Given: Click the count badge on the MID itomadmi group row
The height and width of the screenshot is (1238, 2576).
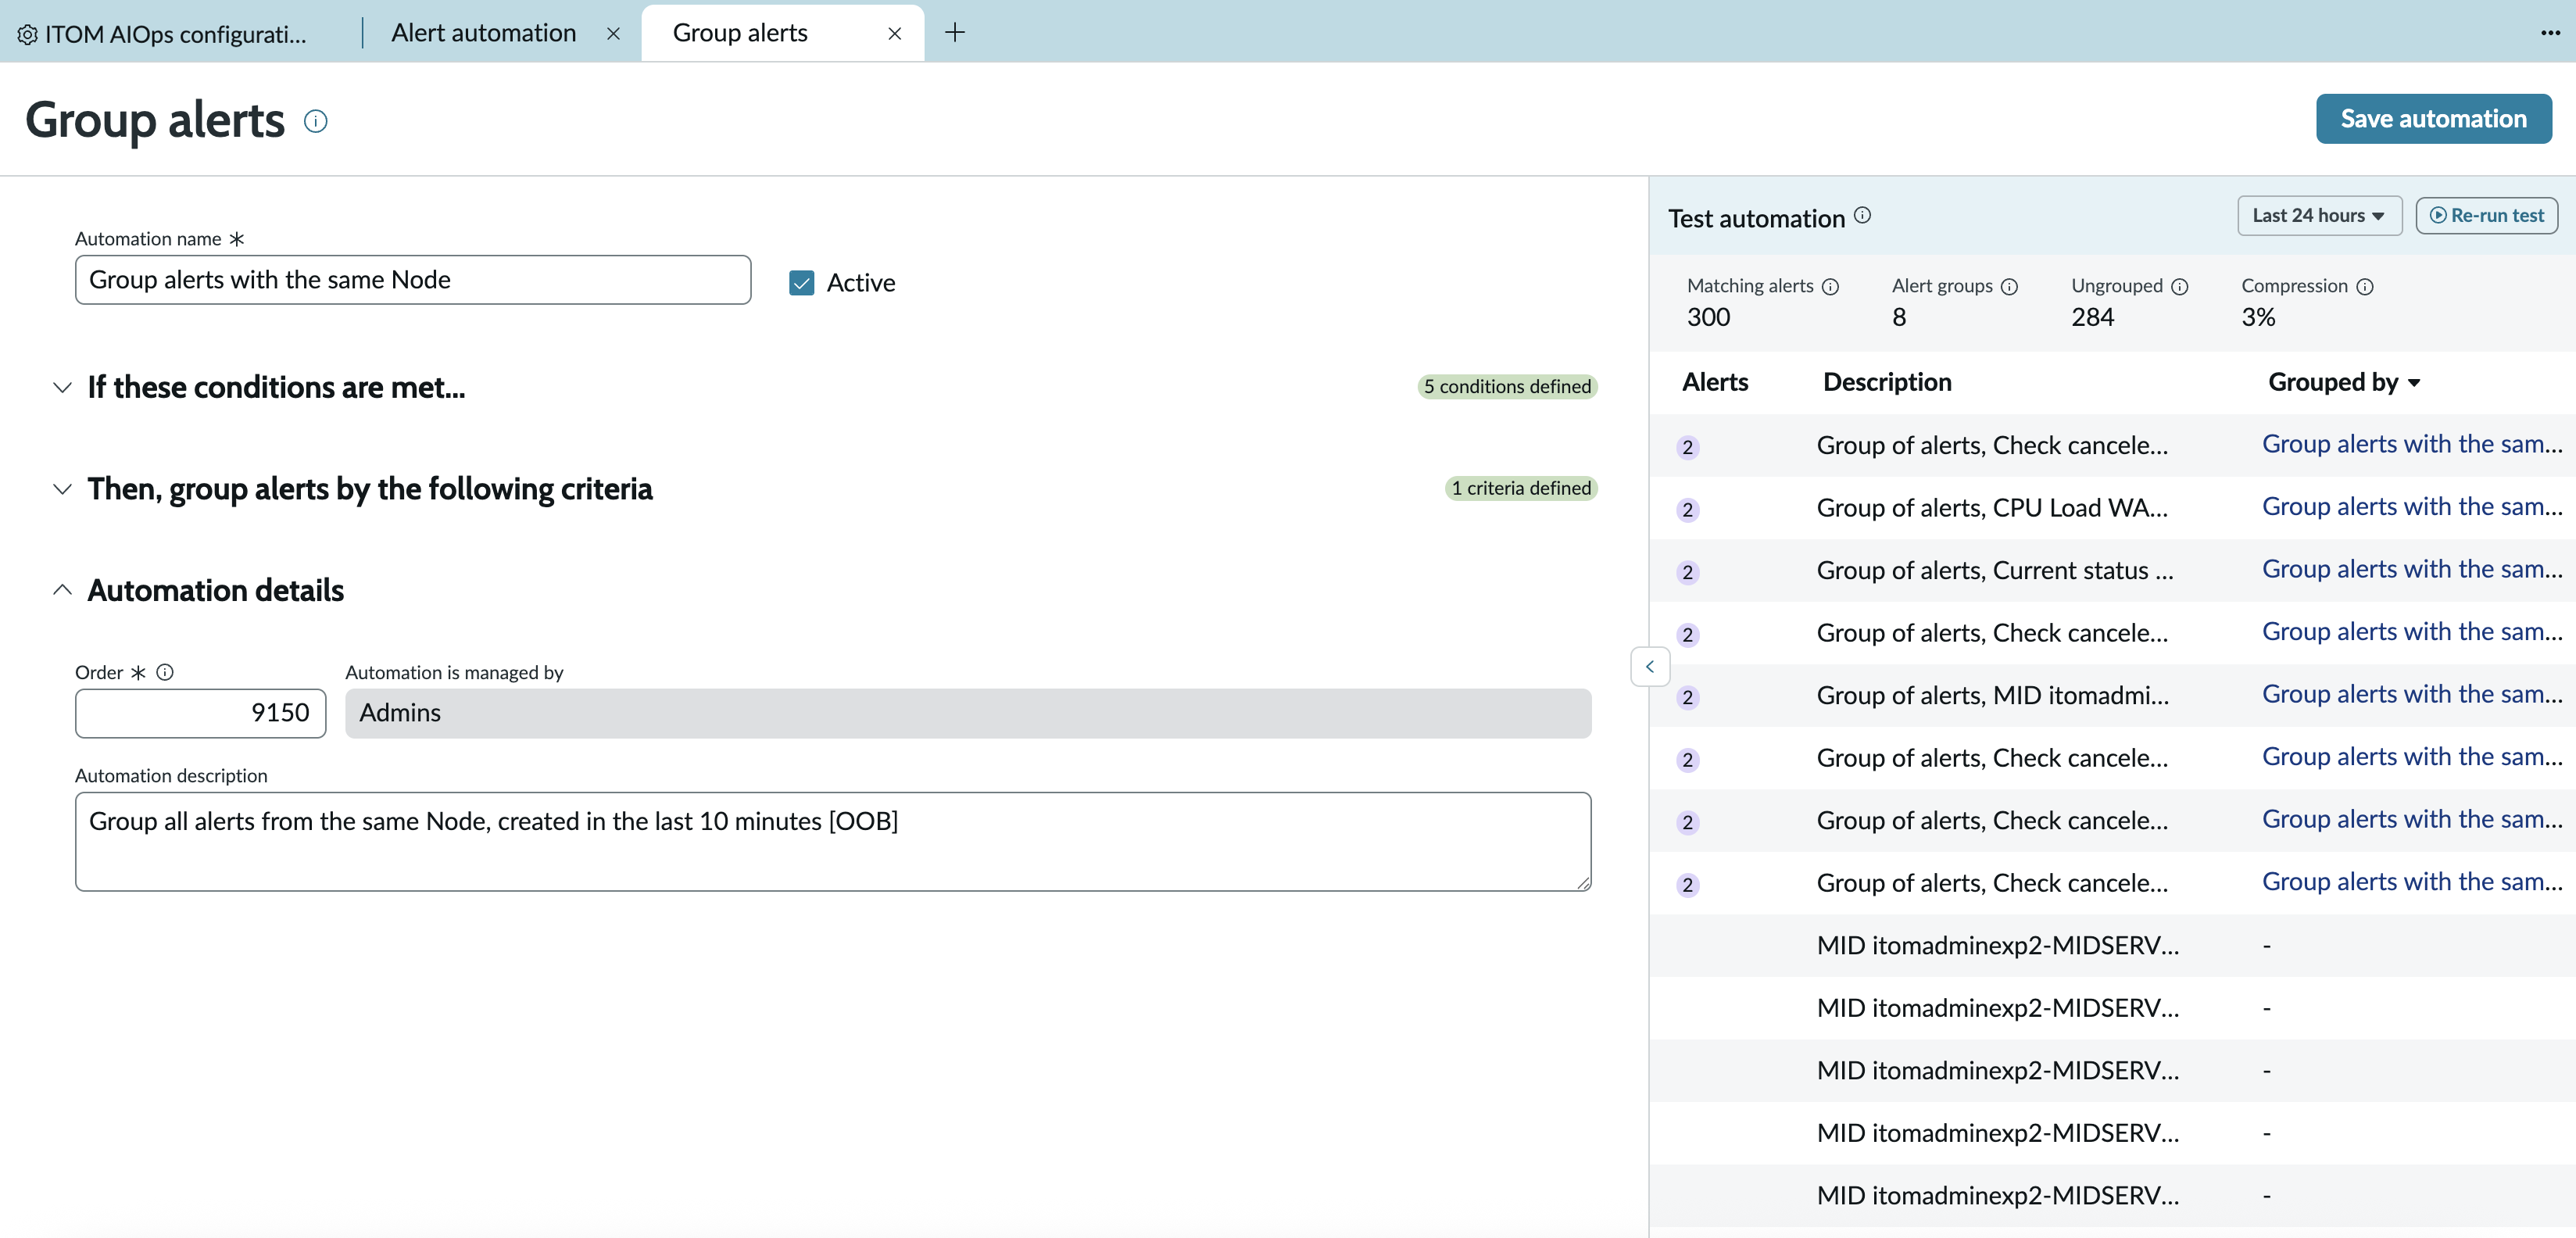Looking at the screenshot, I should [x=1688, y=697].
